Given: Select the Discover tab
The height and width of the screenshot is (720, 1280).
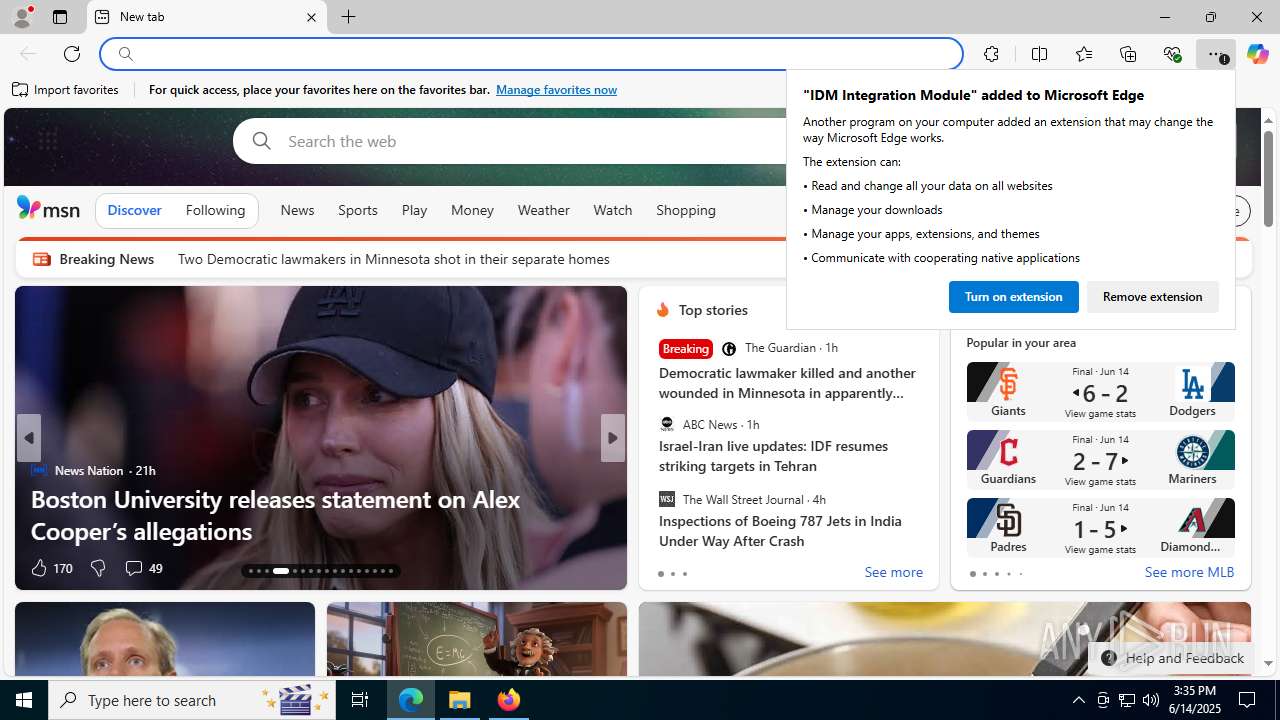Looking at the screenshot, I should [x=134, y=210].
